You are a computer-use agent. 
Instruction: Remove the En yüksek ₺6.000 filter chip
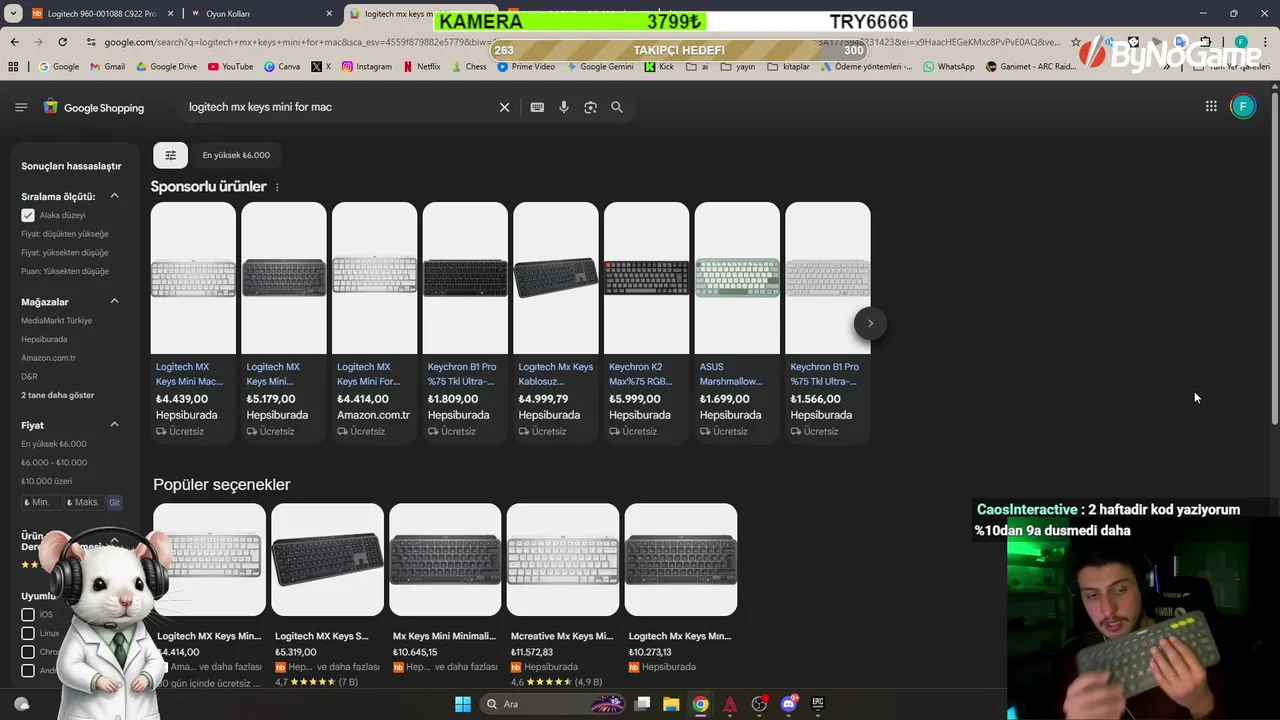[236, 155]
